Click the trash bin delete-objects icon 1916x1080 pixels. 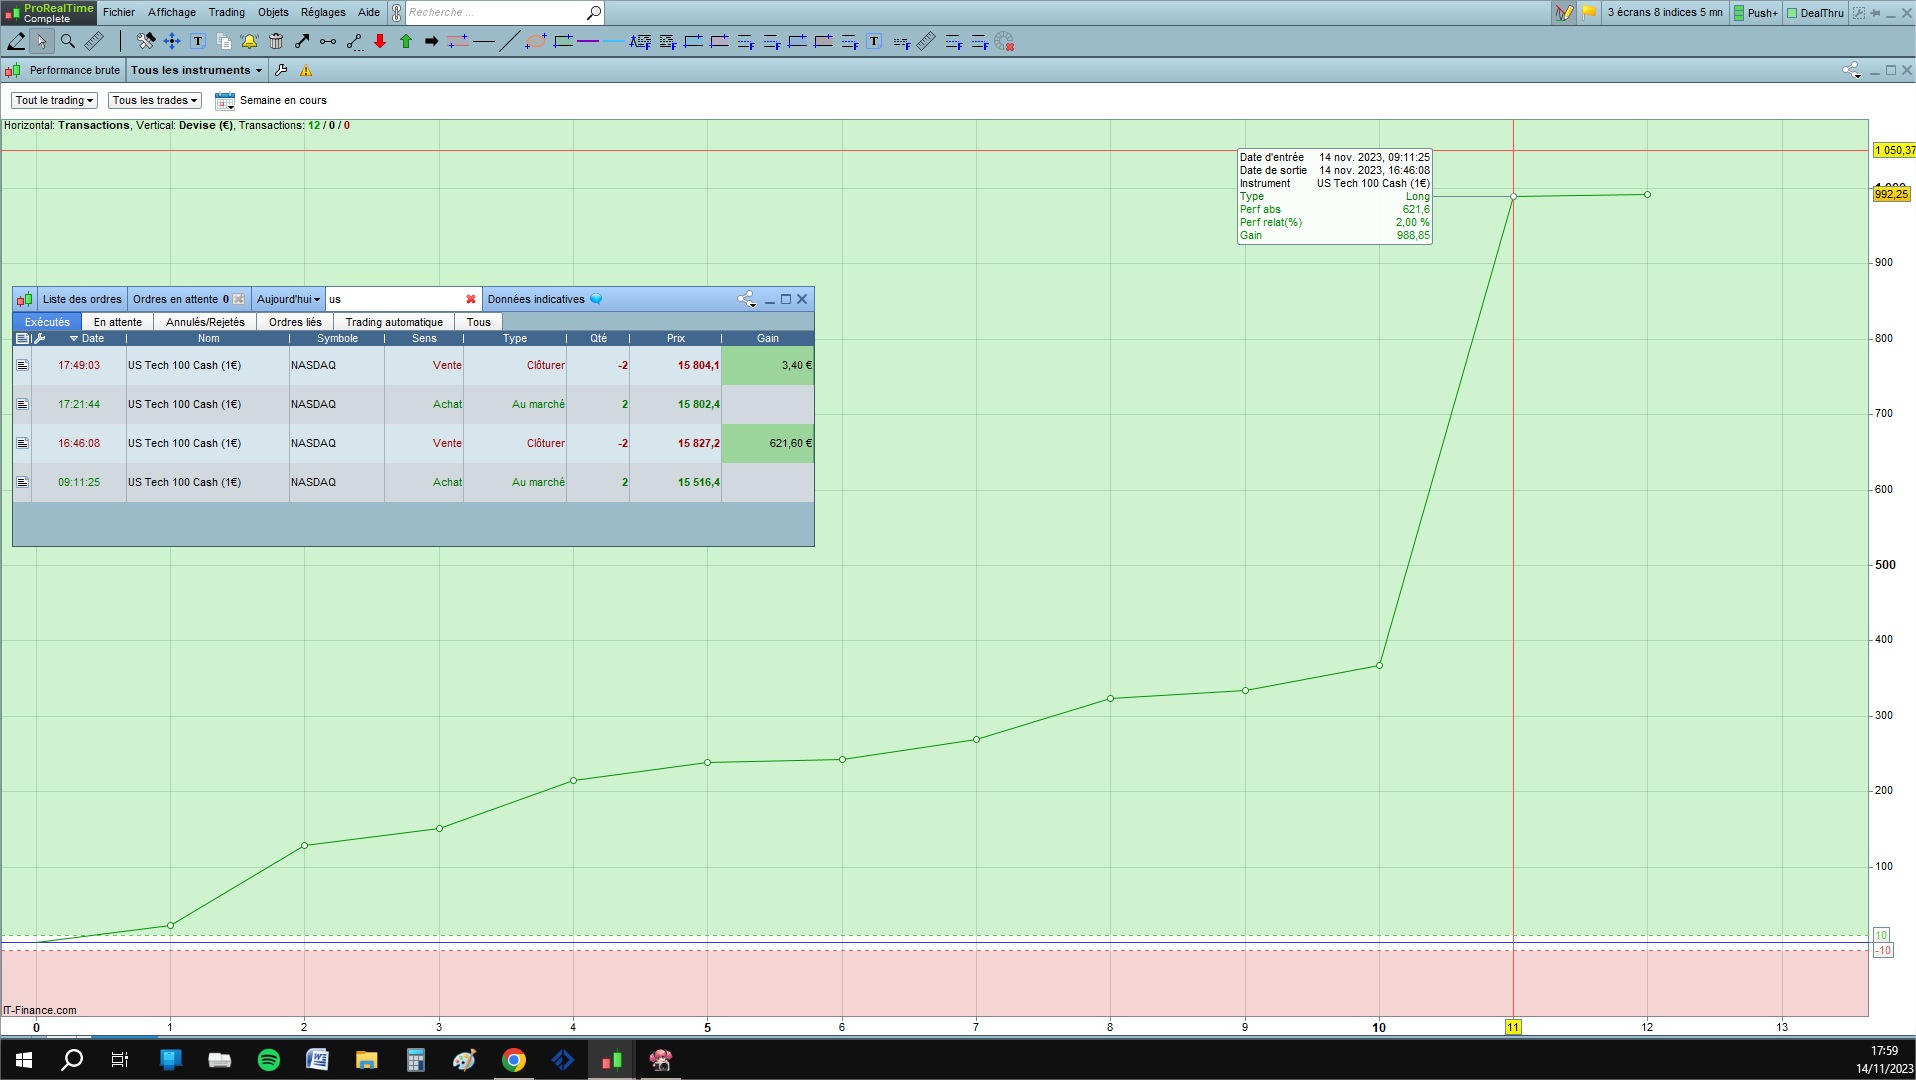click(276, 41)
